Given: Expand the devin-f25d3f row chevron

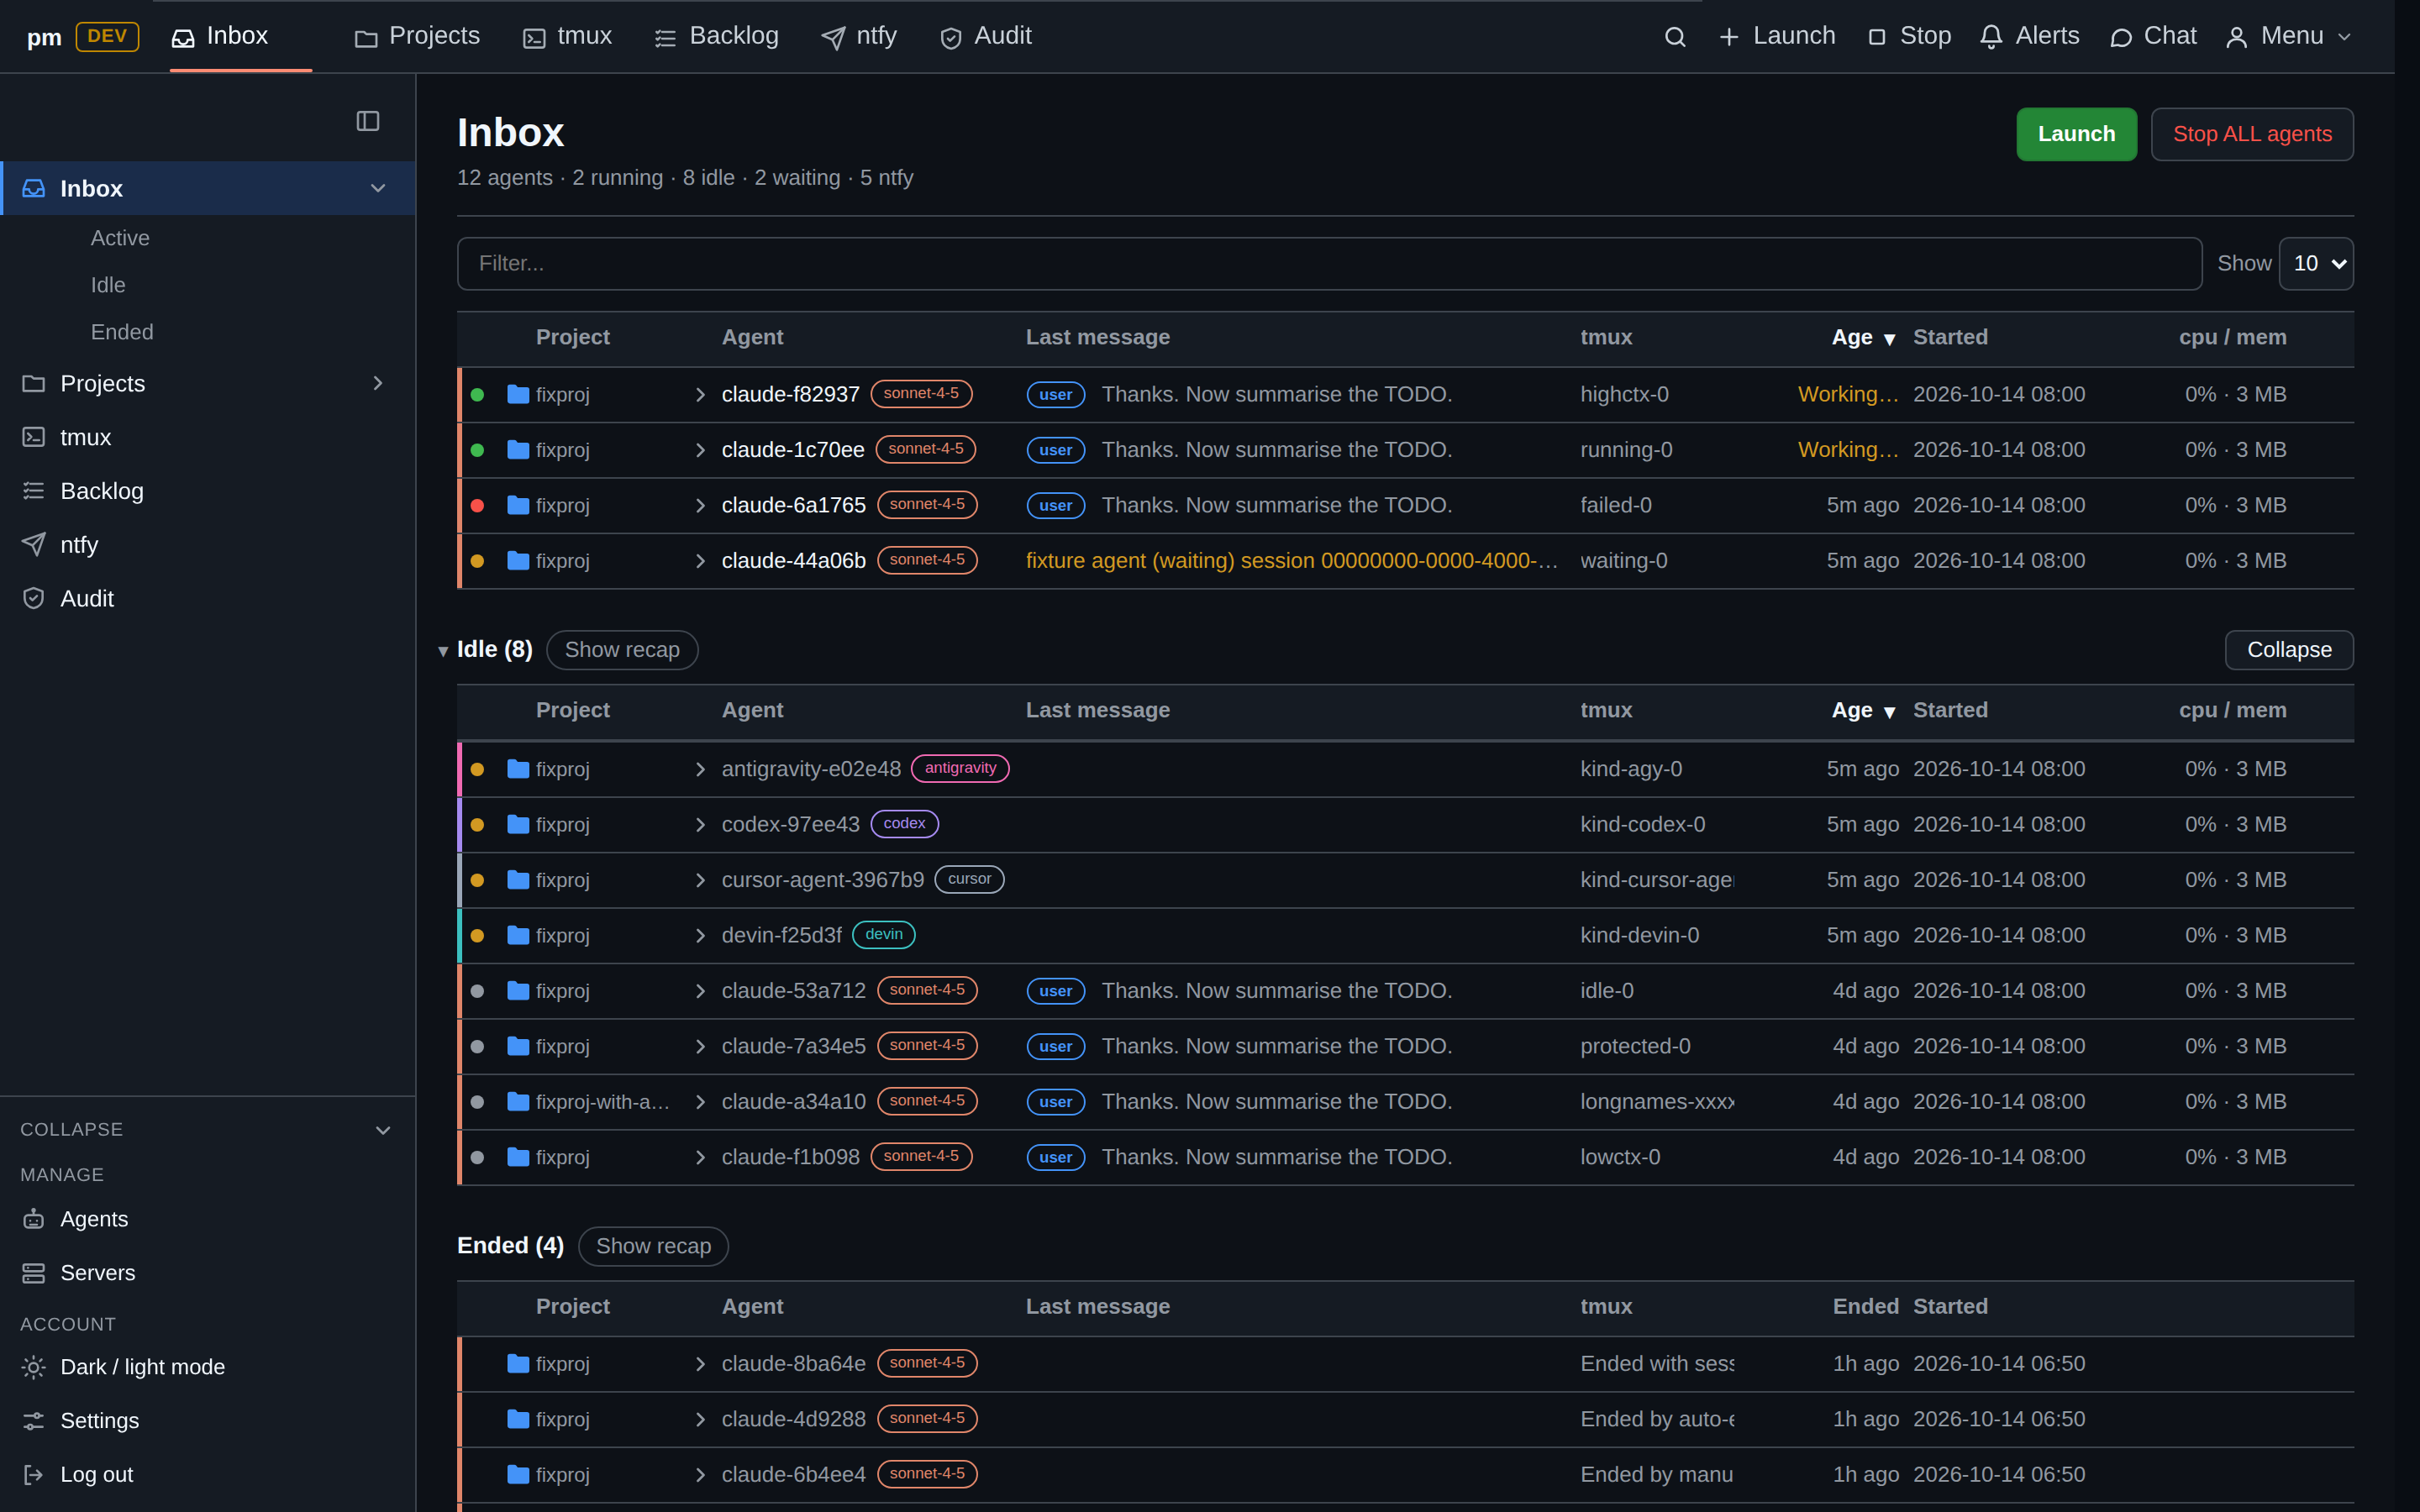Looking at the screenshot, I should 700,936.
